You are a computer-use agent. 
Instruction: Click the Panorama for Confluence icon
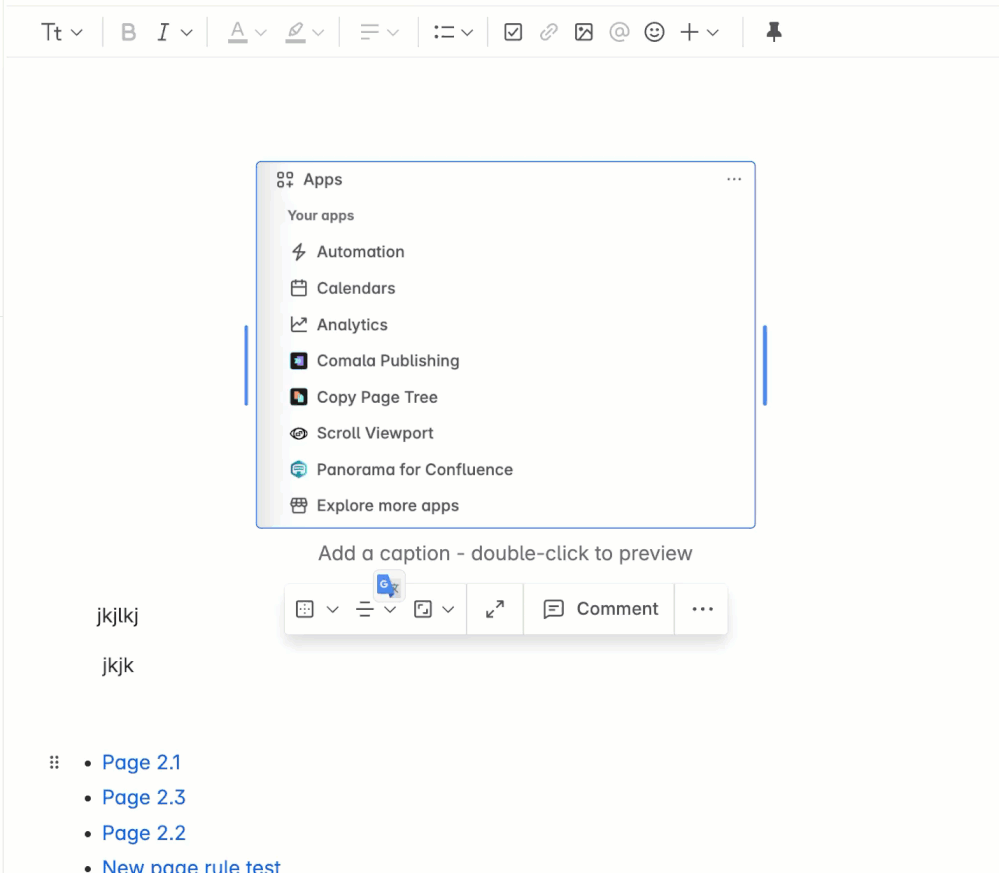point(299,470)
